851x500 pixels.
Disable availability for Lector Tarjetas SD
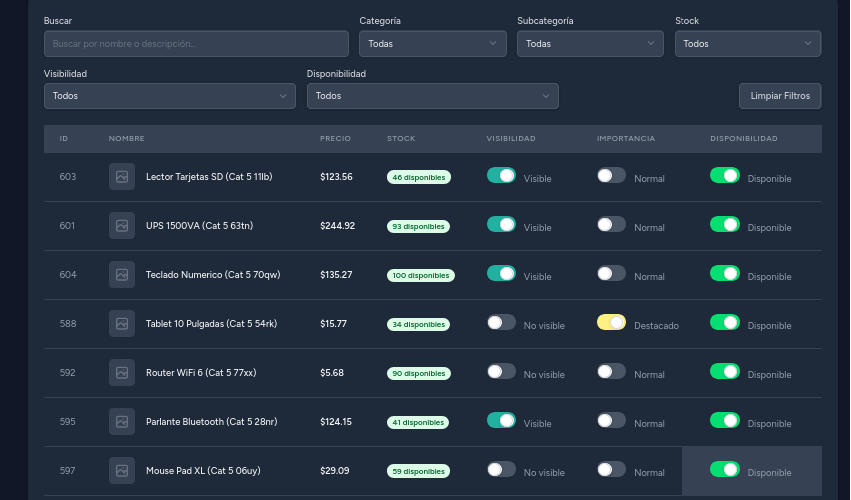click(725, 175)
